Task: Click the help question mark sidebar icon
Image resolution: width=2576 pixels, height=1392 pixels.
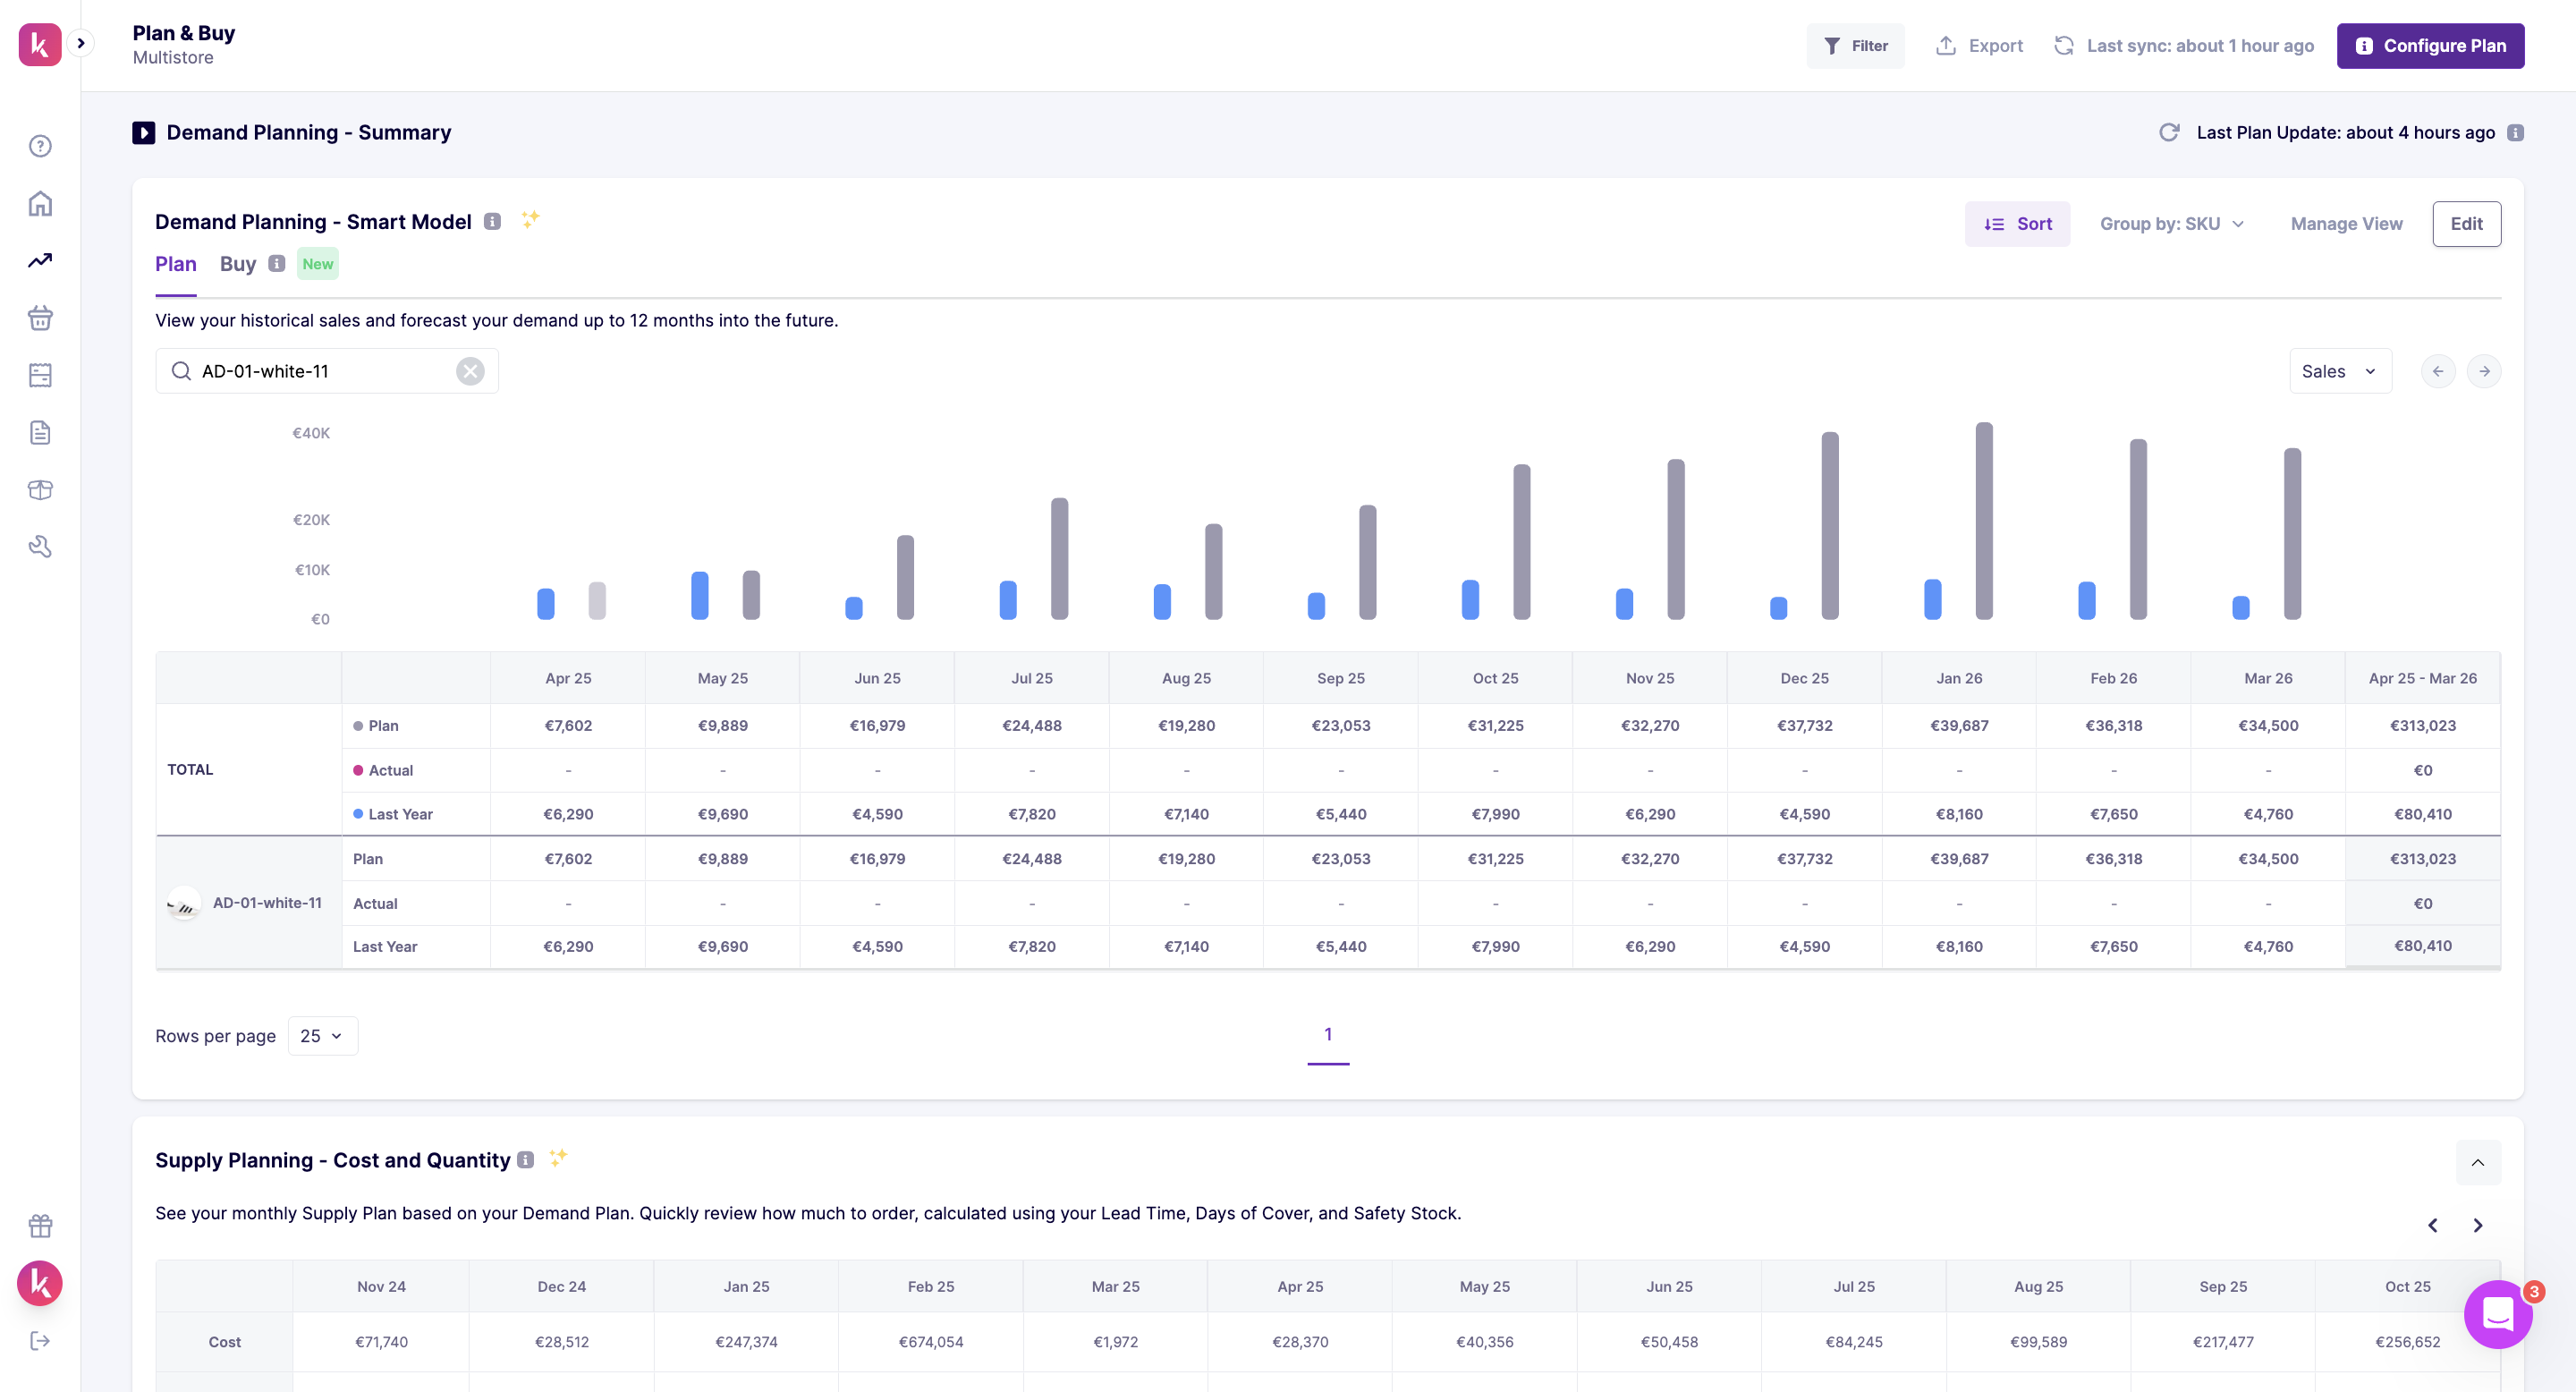Action: click(40, 146)
